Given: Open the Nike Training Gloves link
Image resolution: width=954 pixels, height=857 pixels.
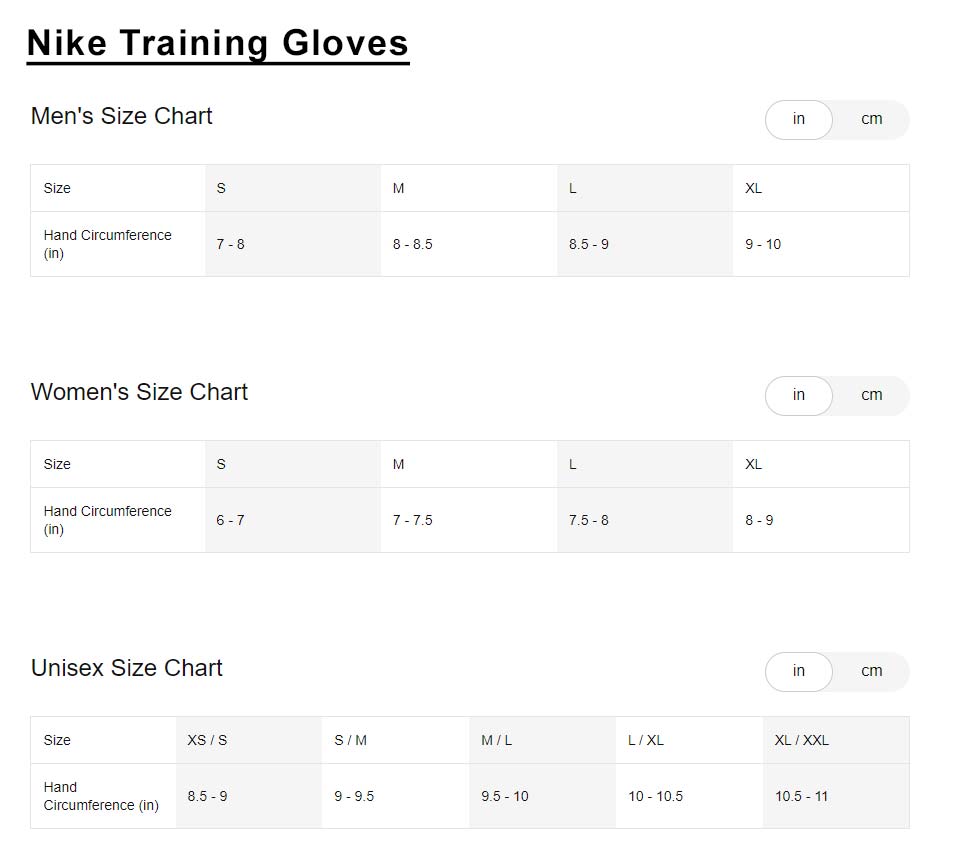Looking at the screenshot, I should coord(218,42).
